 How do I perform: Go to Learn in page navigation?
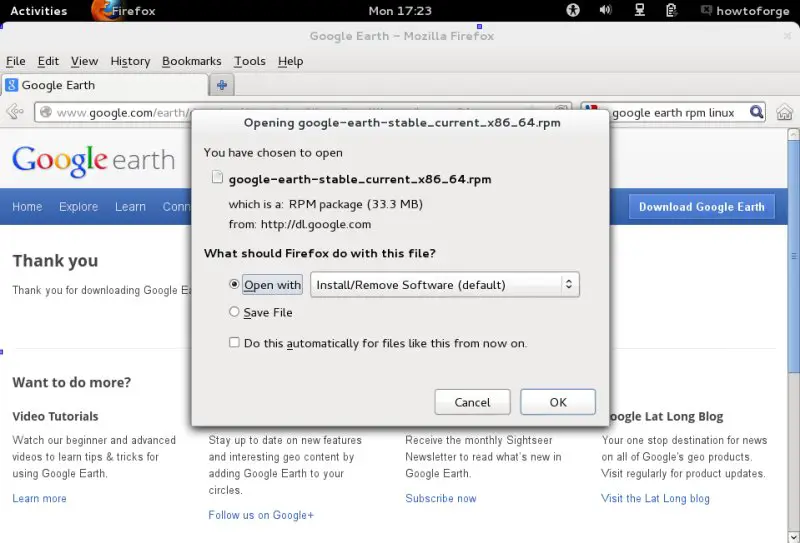130,207
